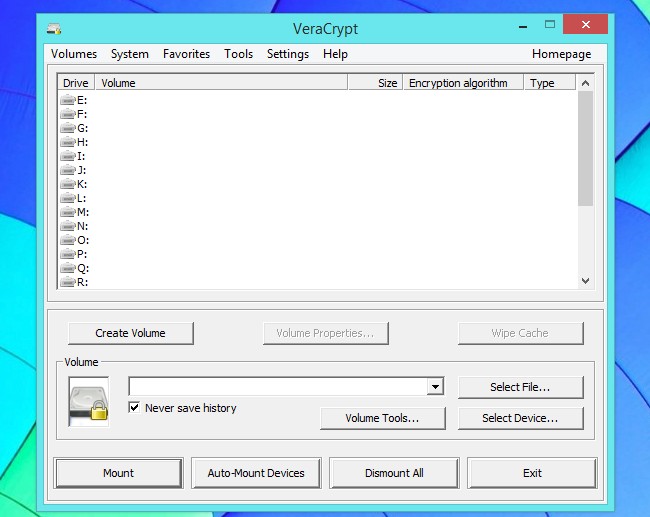Minimize the VeraCrypt window
This screenshot has height=517, width=650.
[523, 26]
